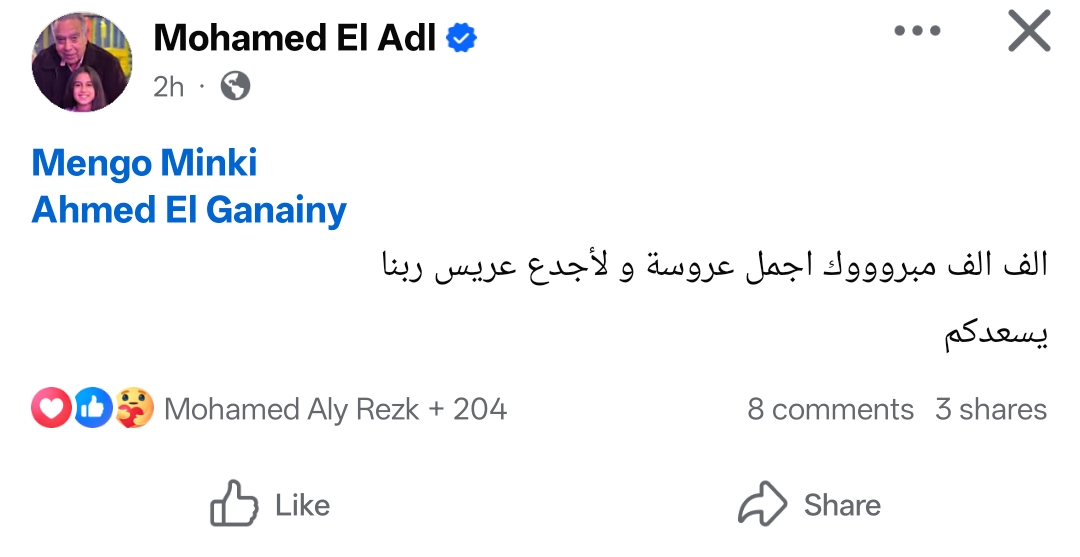Click the blue verified badge
1080x557 pixels.
coord(461,38)
